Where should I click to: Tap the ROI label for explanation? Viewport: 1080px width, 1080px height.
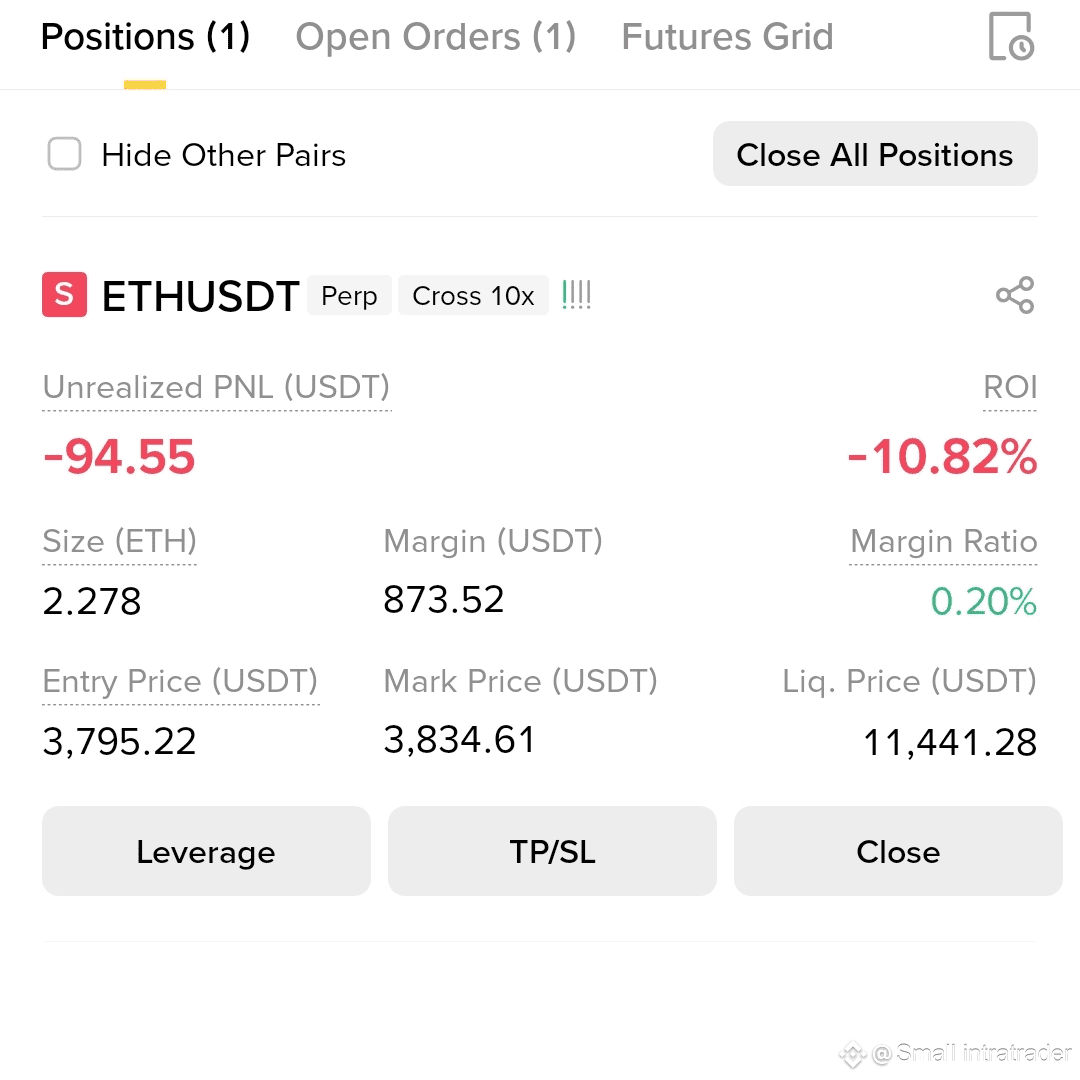(x=1010, y=387)
